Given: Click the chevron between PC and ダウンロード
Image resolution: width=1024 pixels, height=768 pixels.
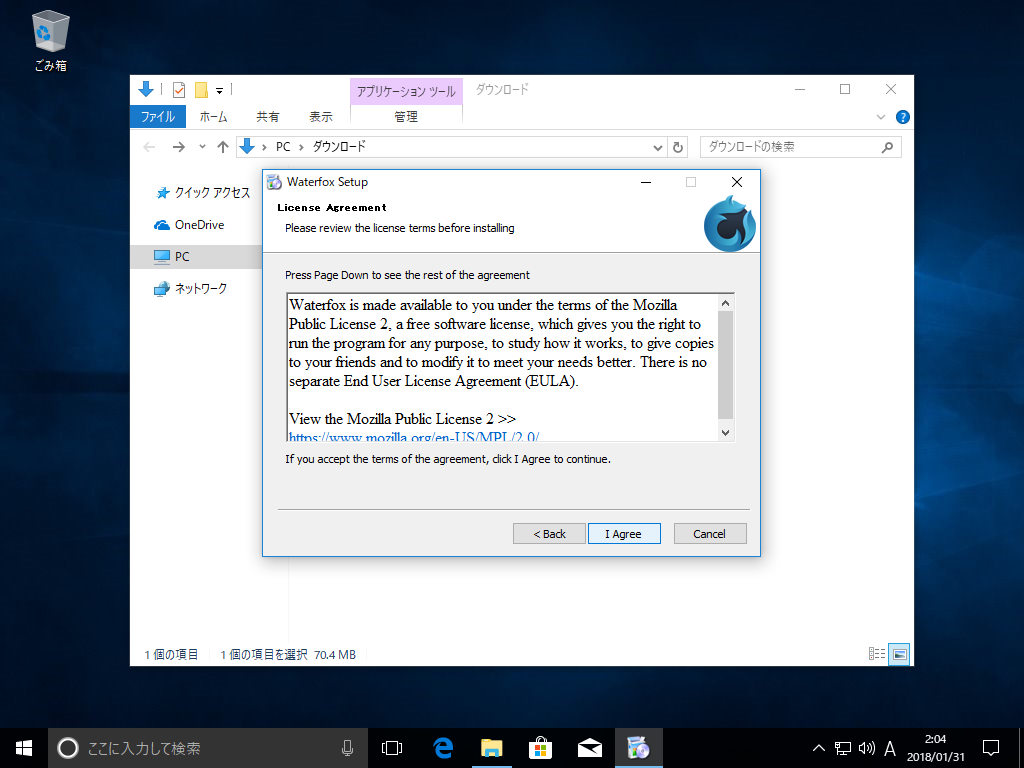Looking at the screenshot, I should click(x=302, y=148).
